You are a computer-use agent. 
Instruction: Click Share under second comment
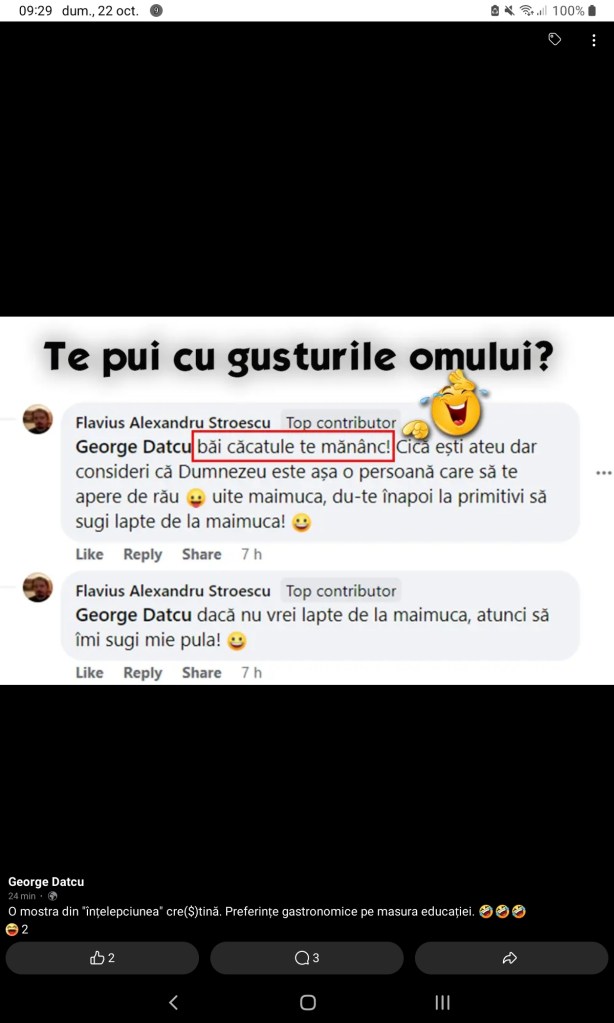(202, 673)
